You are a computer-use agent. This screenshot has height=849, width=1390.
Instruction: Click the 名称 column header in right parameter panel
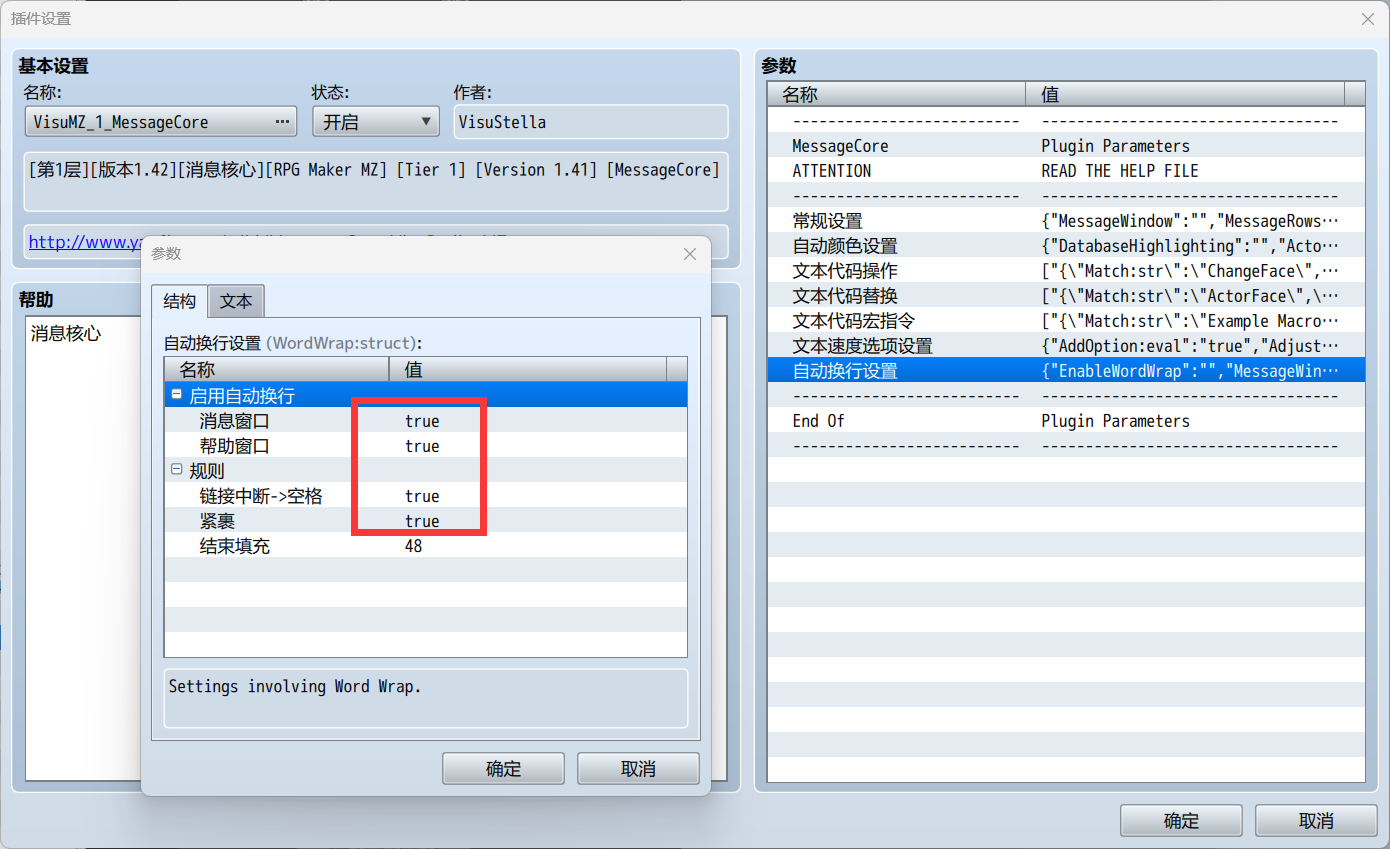[x=897, y=95]
